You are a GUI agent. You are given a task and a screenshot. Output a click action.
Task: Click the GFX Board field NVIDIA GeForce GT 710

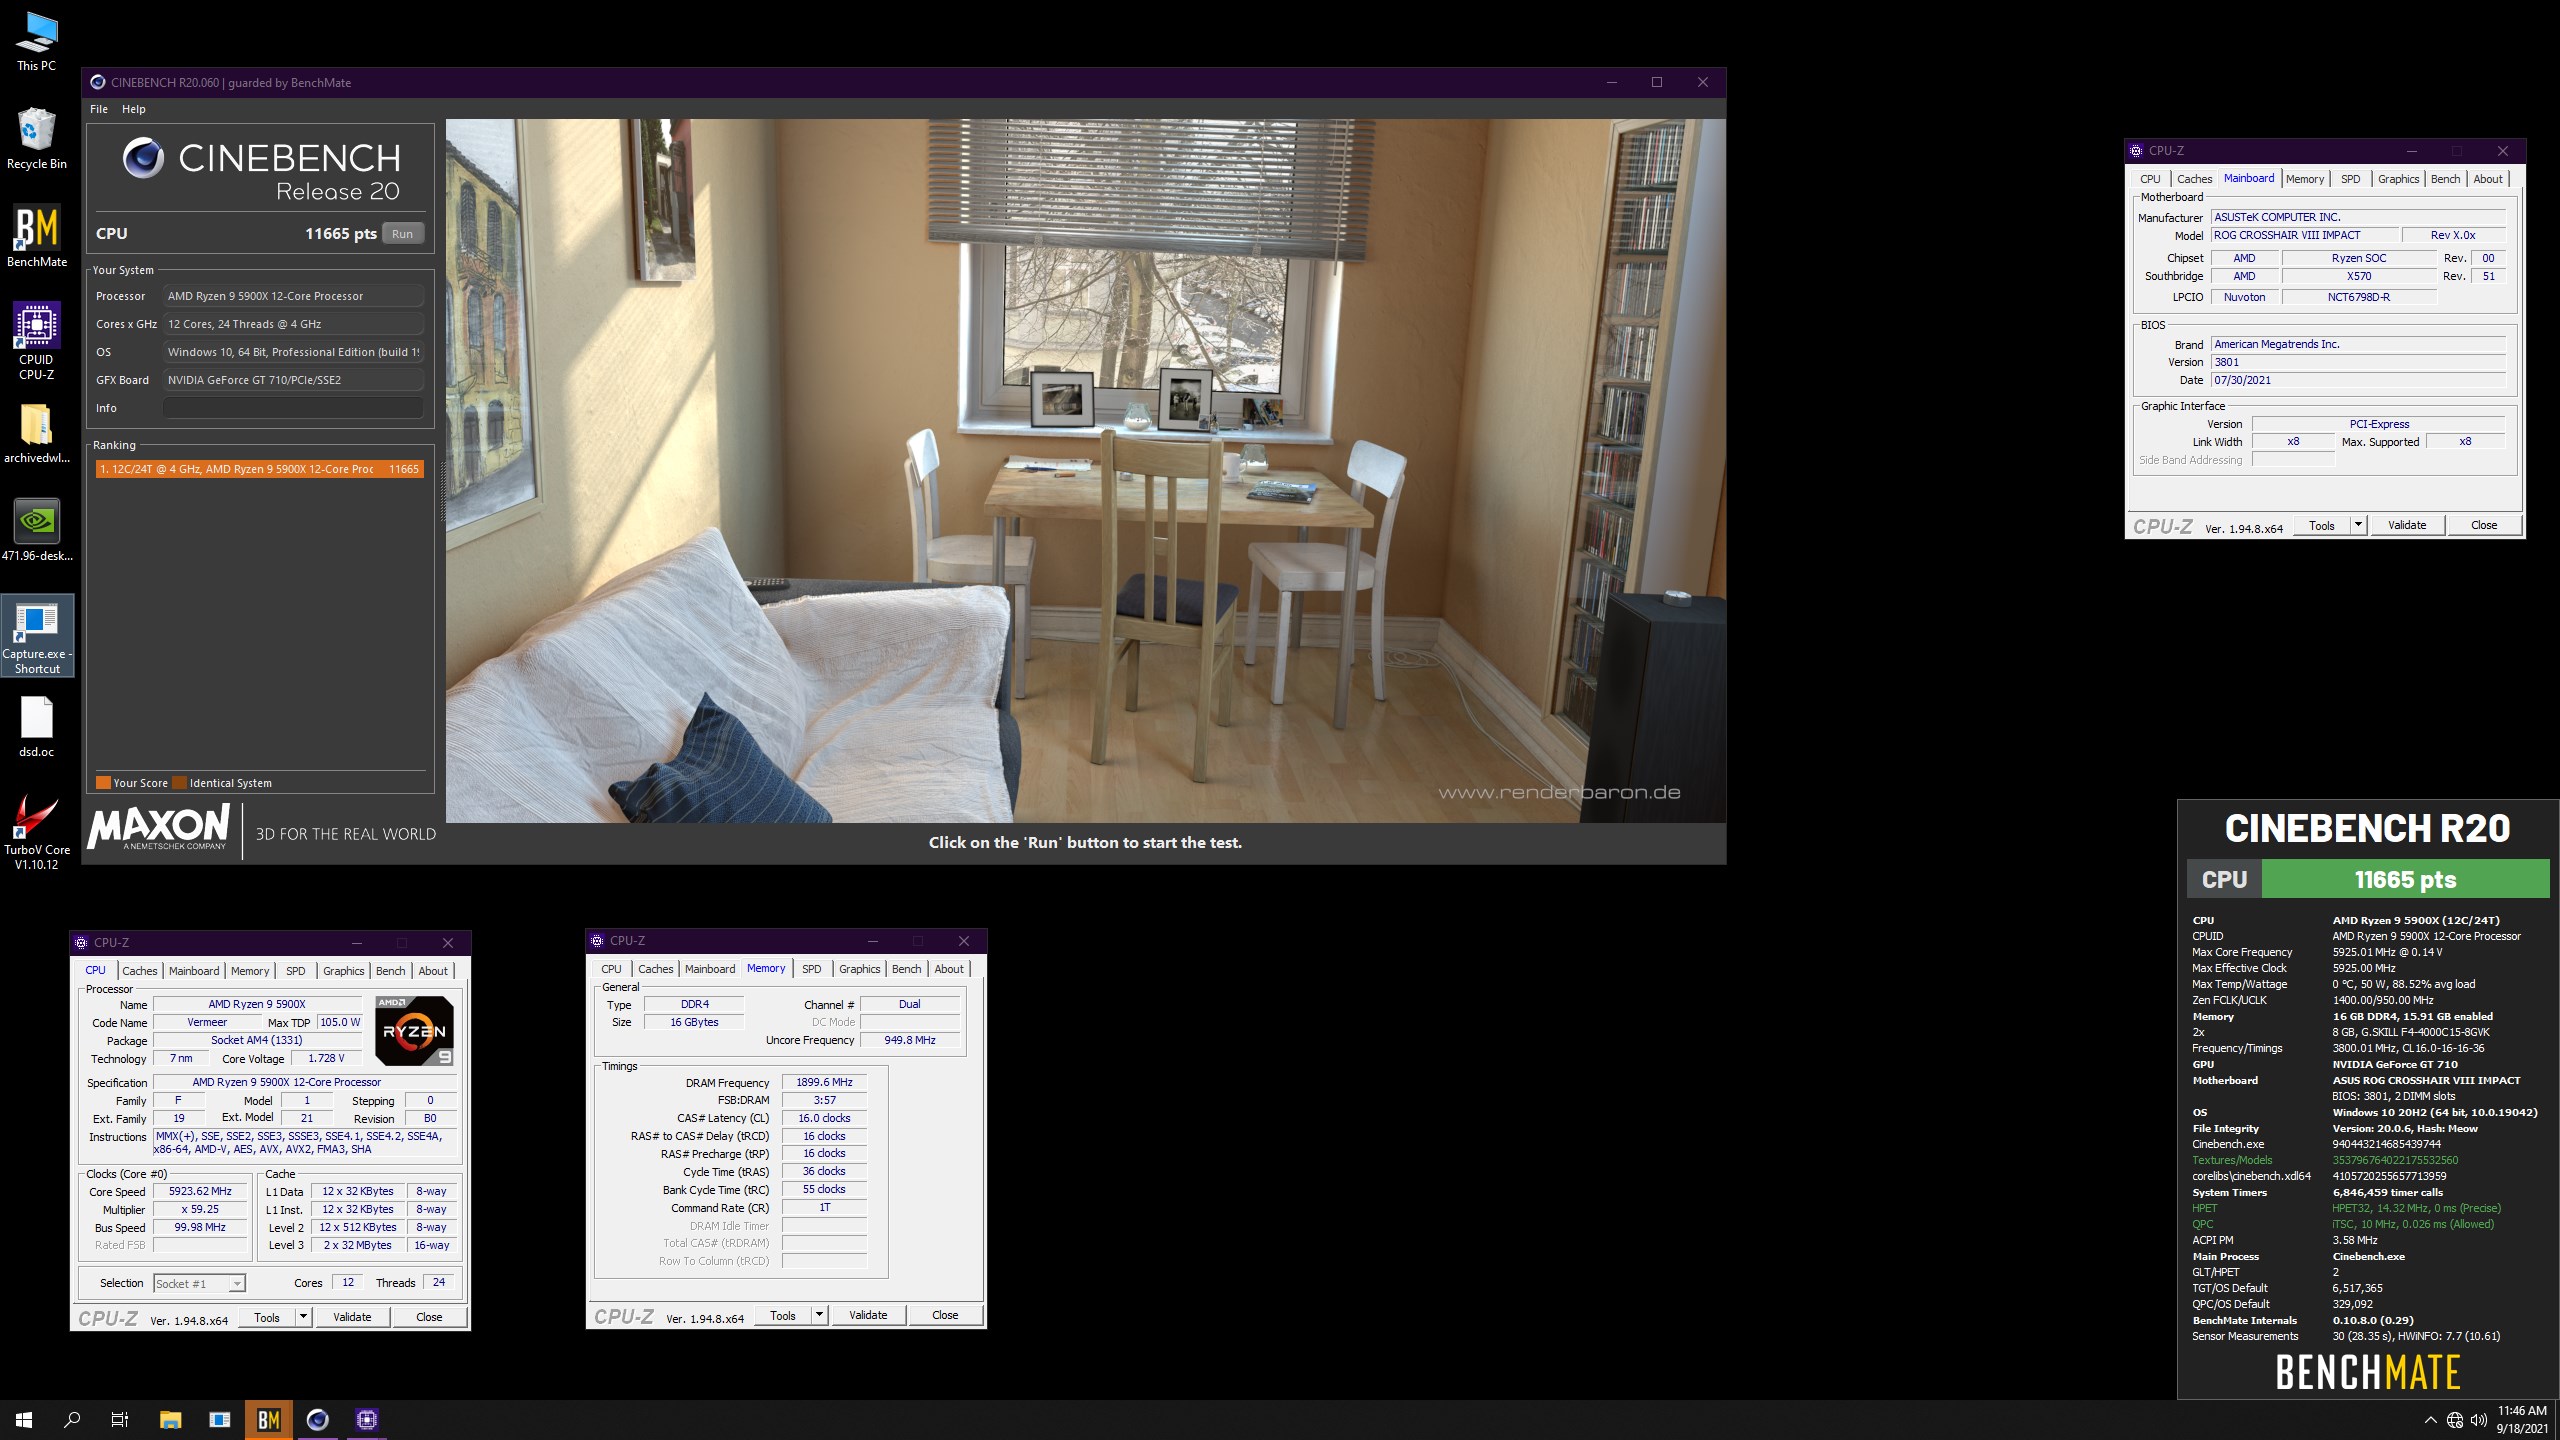[x=293, y=380]
